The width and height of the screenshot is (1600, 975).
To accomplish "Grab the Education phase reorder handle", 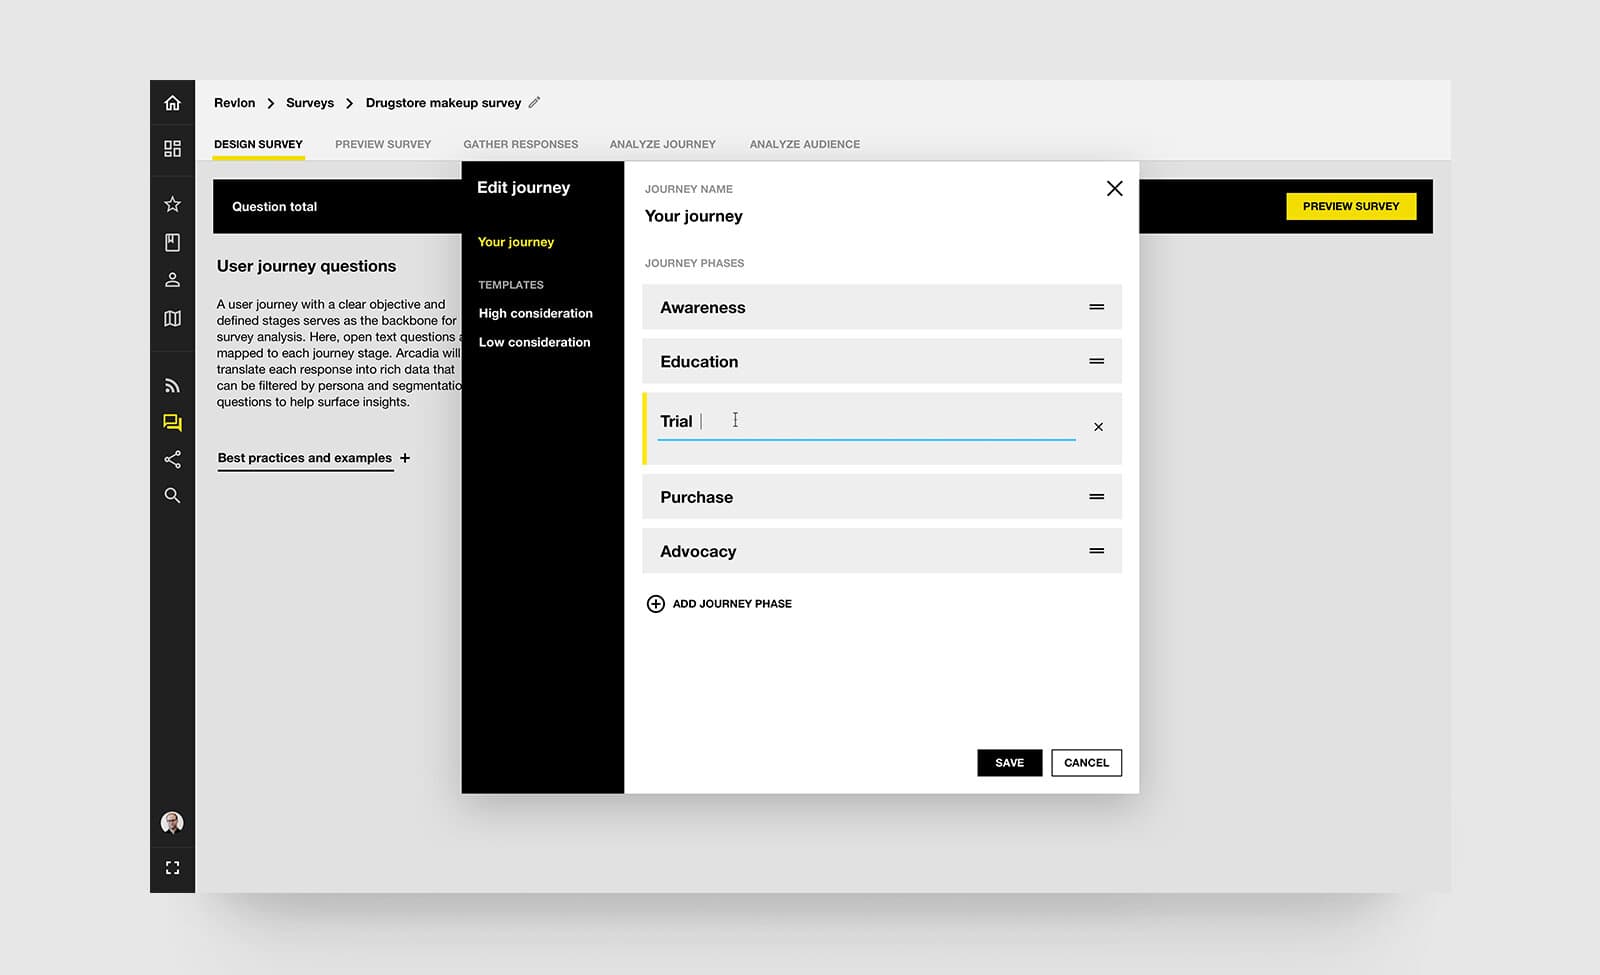I will coord(1096,361).
